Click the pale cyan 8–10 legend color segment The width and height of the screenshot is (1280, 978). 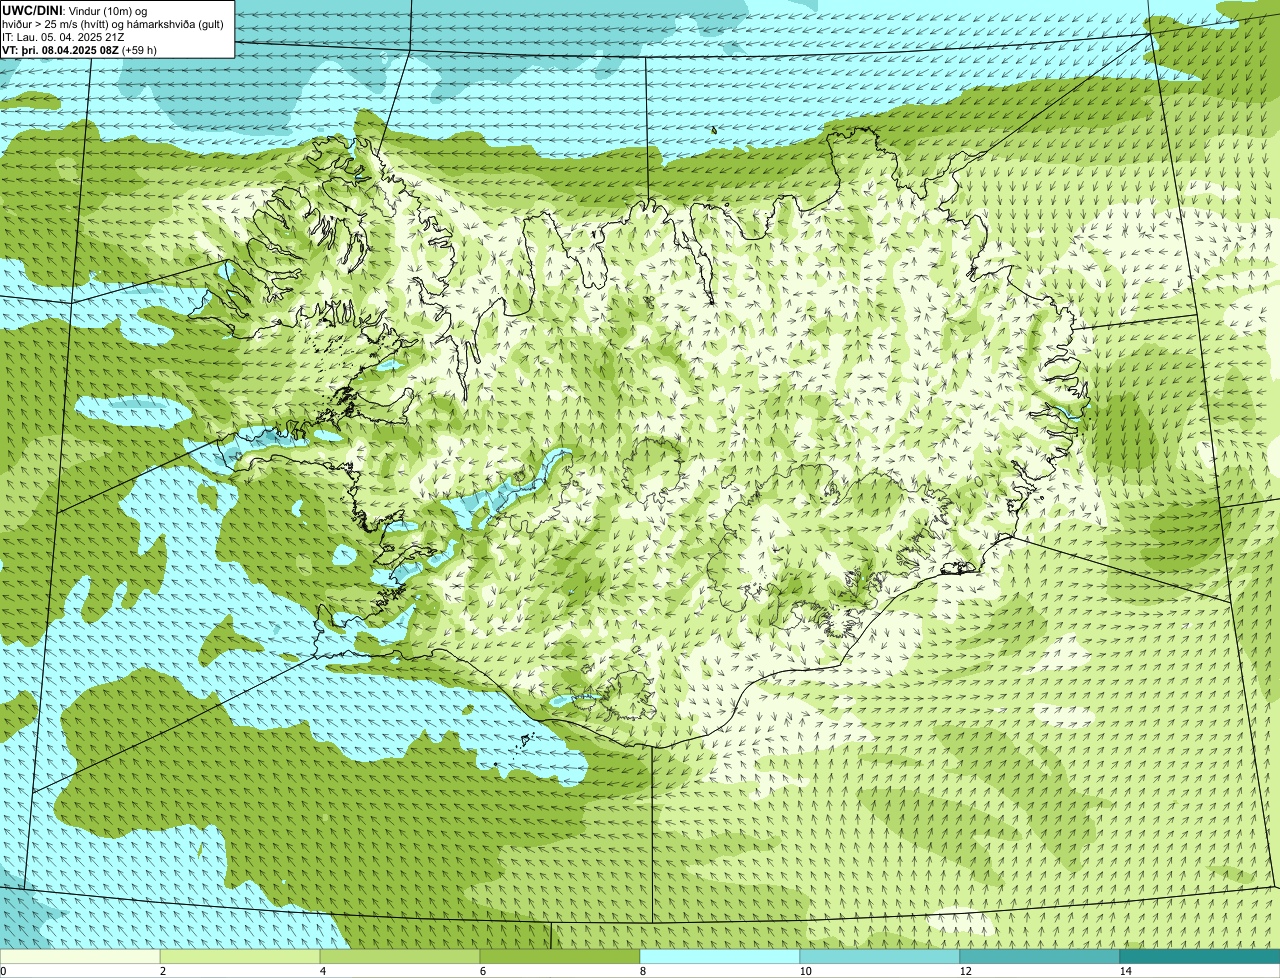[720, 957]
